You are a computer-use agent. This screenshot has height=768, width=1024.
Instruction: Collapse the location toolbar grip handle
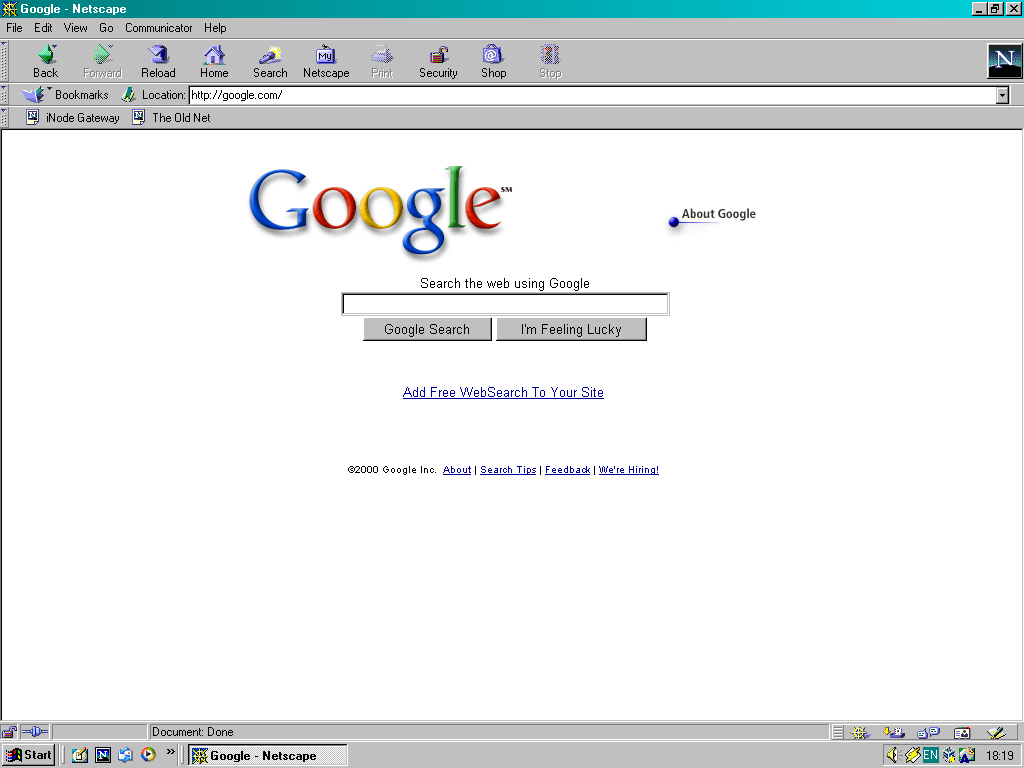(x=4, y=95)
